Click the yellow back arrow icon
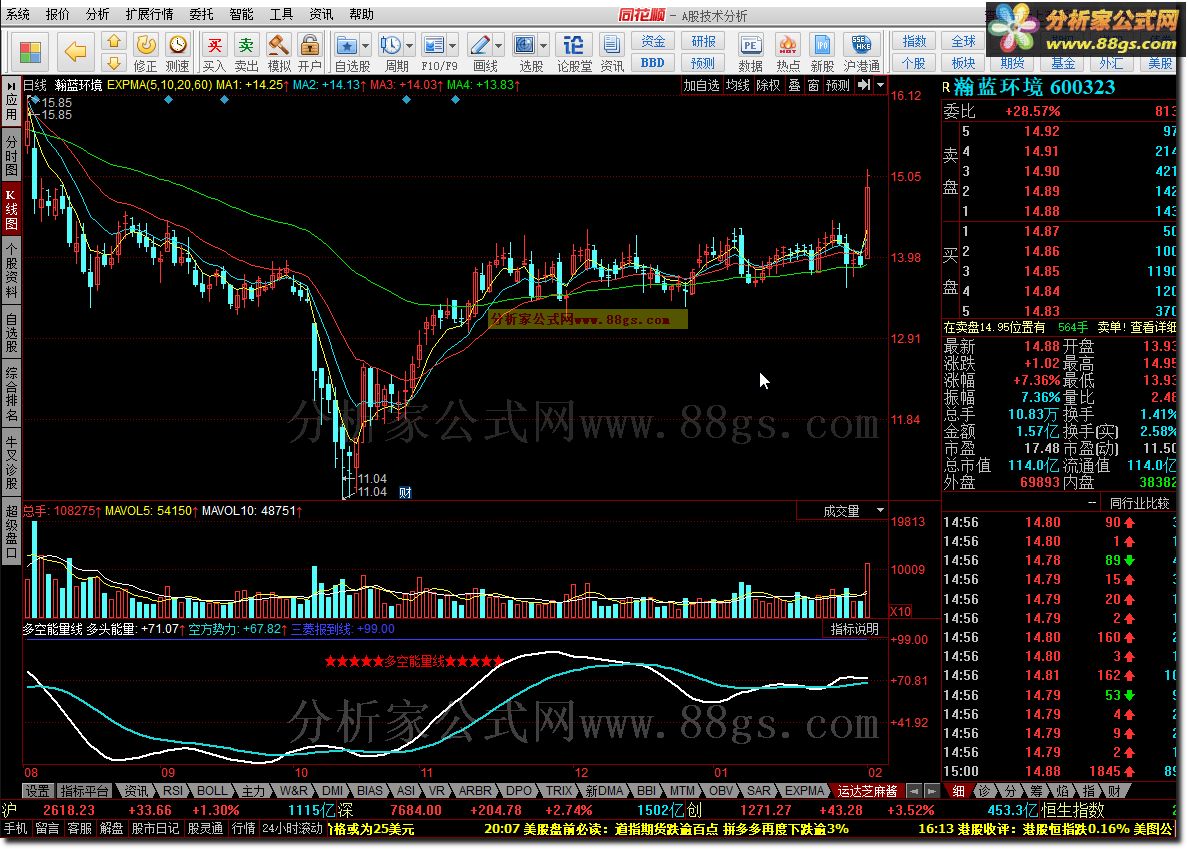This screenshot has width=1188, height=849. 75,52
